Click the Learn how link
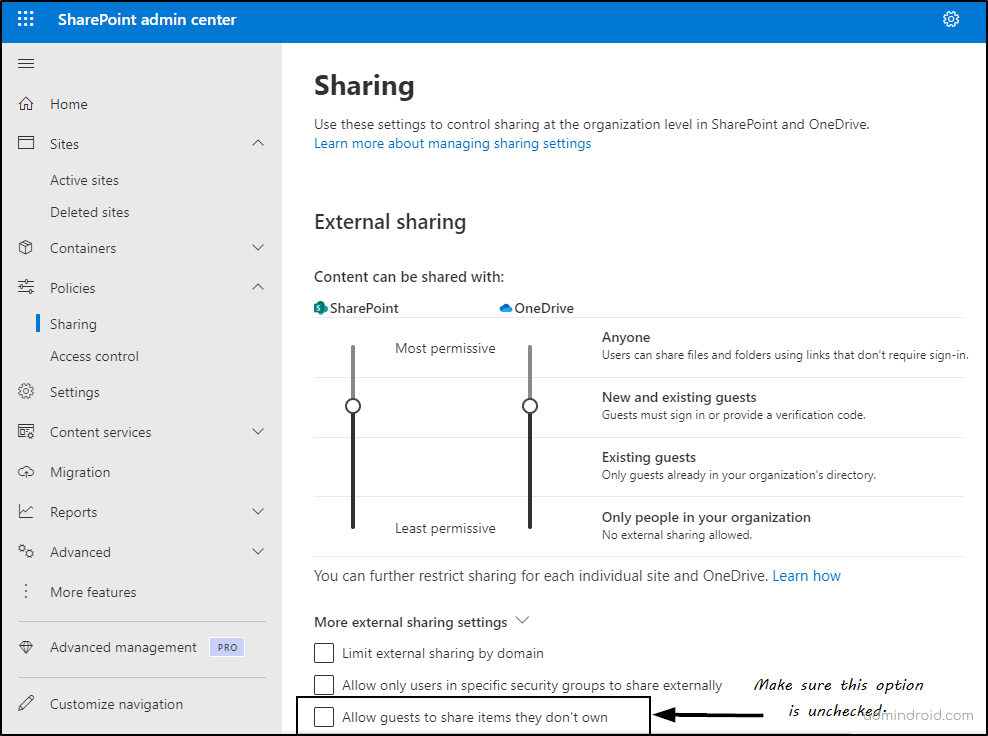 (806, 576)
